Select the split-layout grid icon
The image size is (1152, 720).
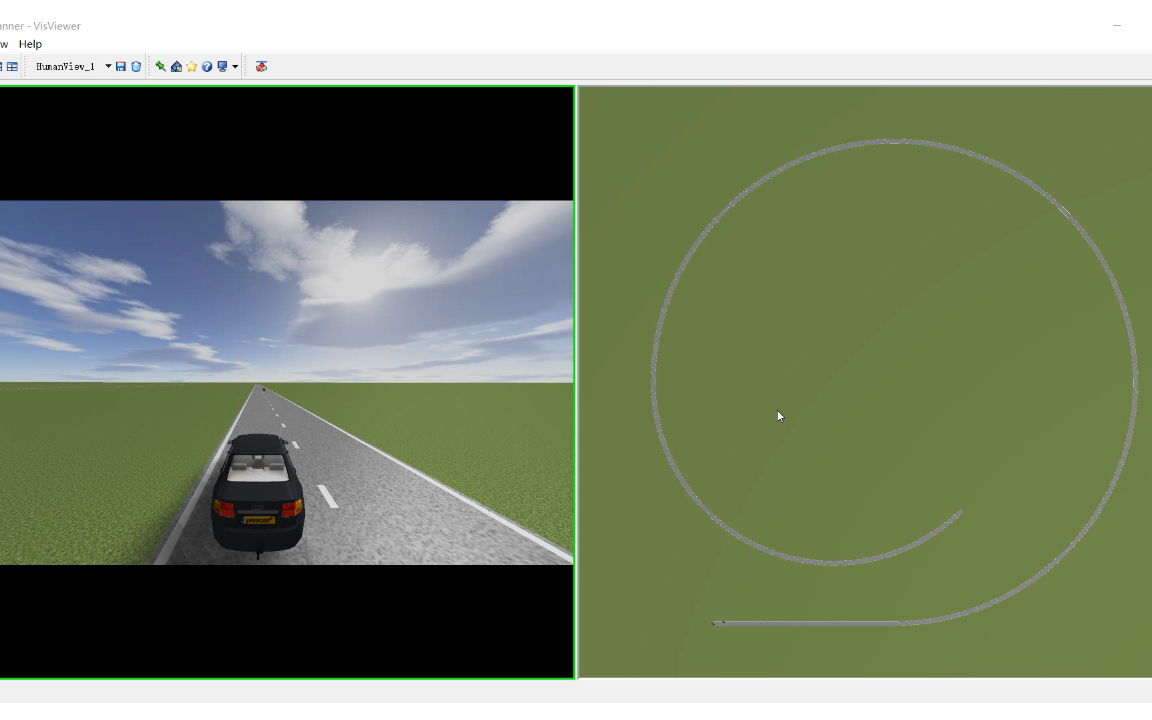13,66
